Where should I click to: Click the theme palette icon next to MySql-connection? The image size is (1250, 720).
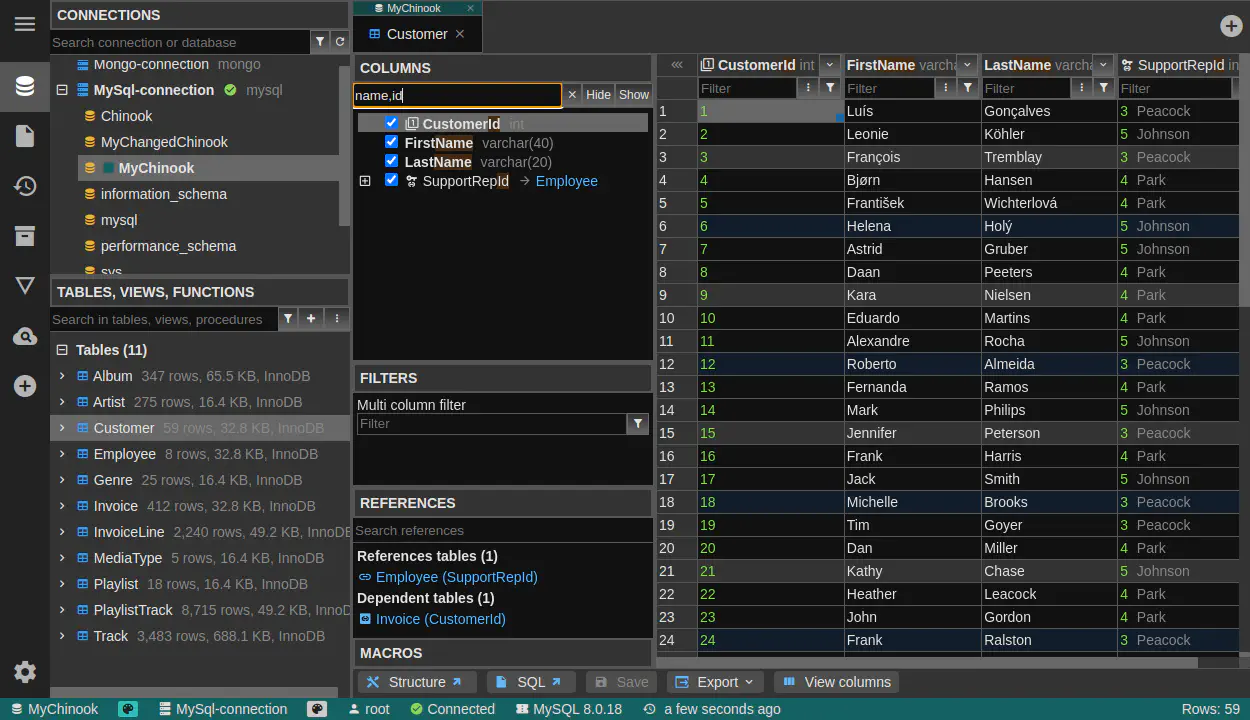coord(317,709)
